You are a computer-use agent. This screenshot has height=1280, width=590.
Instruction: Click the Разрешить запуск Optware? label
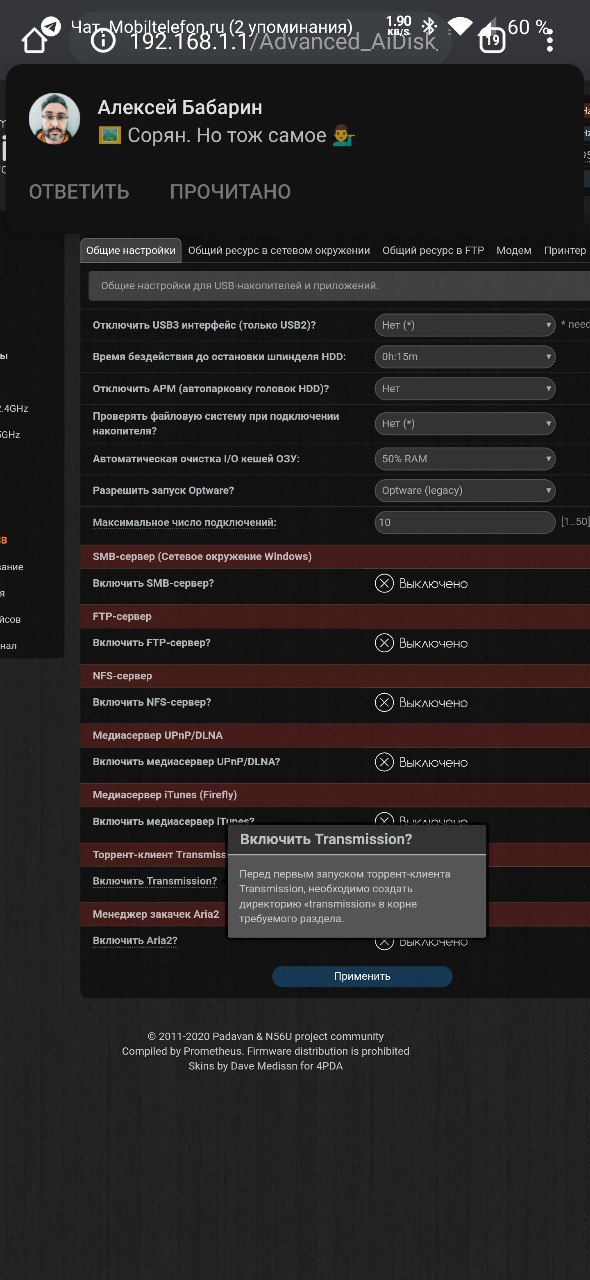(164, 491)
